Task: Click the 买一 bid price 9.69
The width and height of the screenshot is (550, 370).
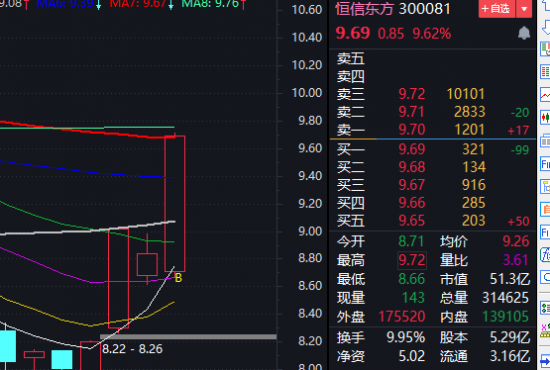Action: pyautogui.click(x=412, y=149)
